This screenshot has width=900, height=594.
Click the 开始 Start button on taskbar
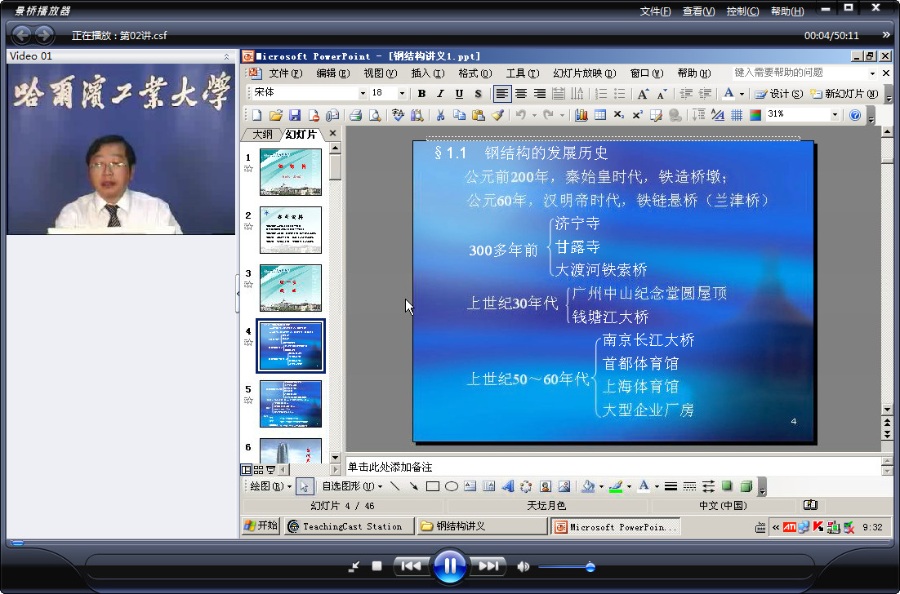(261, 526)
